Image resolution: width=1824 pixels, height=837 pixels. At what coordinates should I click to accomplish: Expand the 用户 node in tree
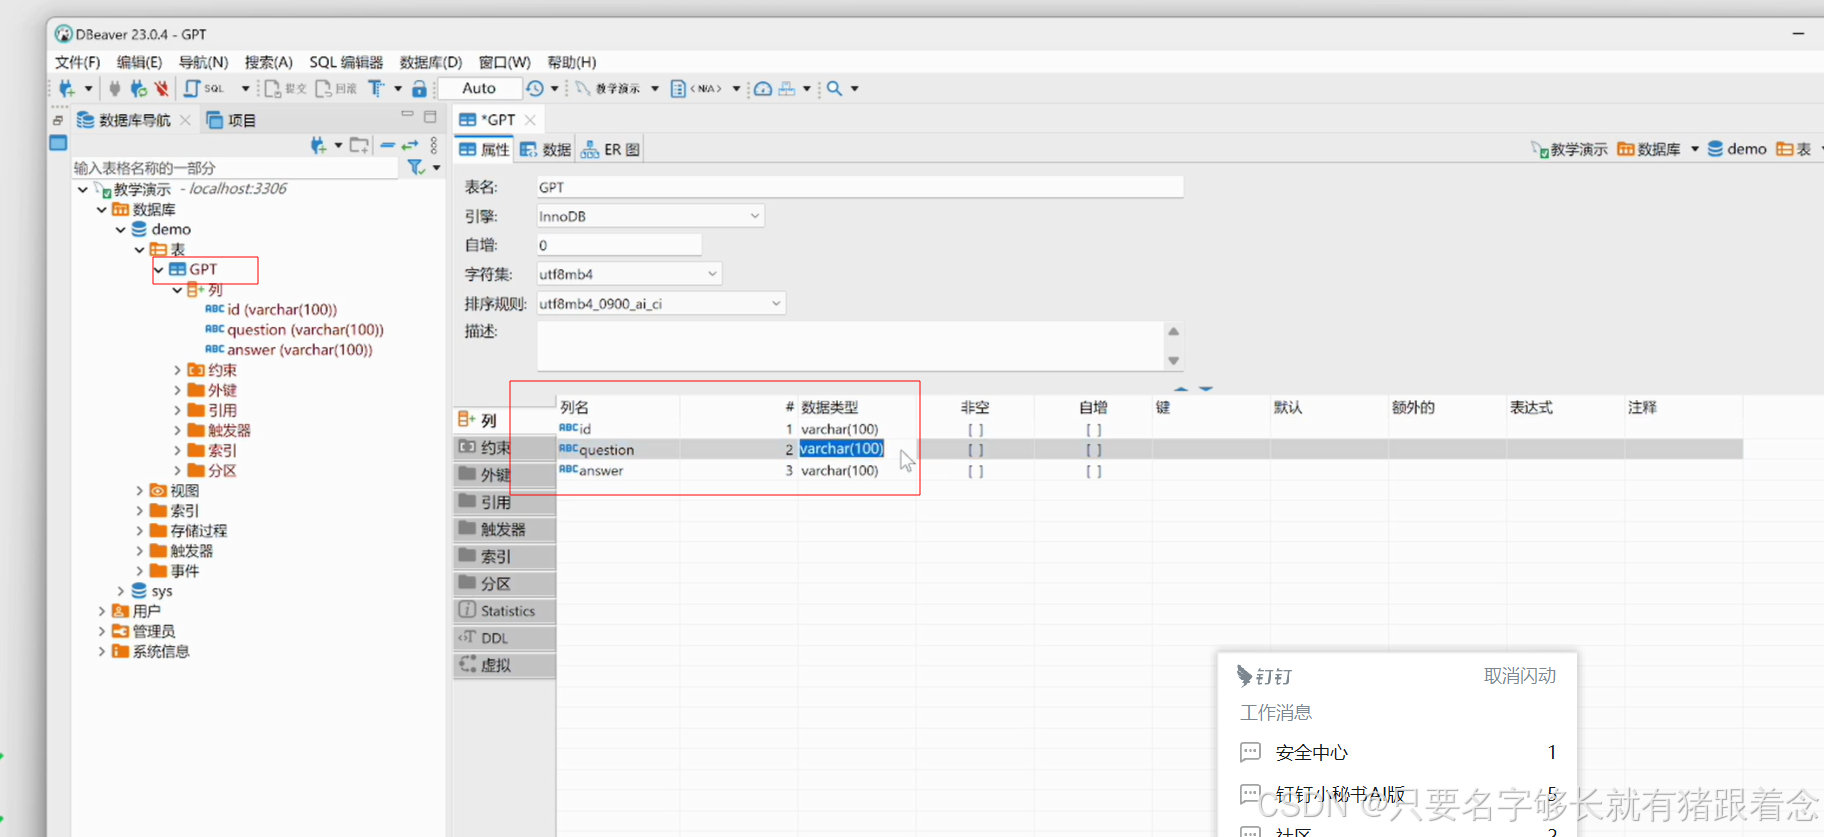[102, 611]
